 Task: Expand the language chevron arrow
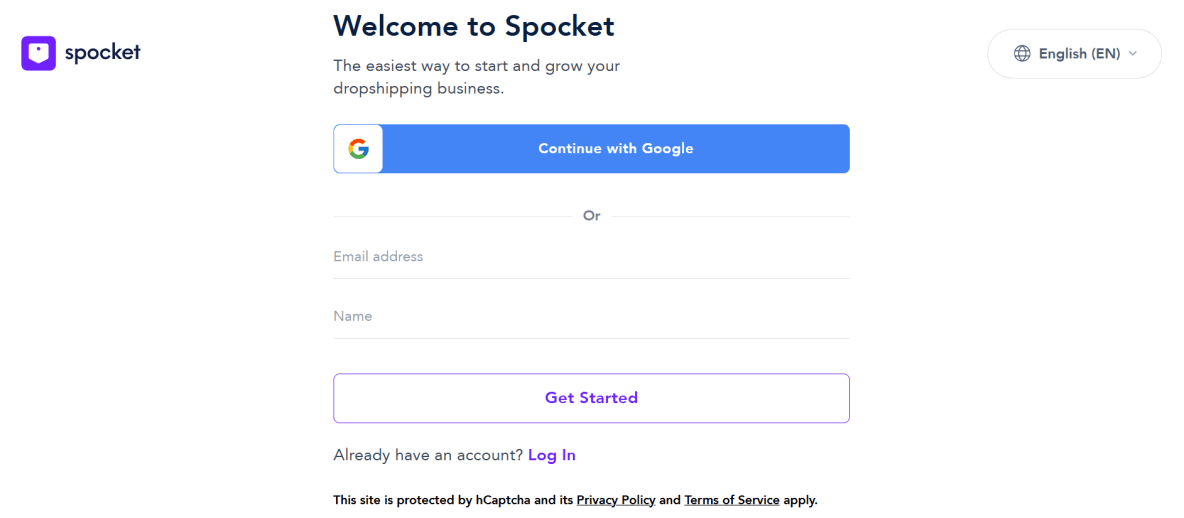[1133, 54]
